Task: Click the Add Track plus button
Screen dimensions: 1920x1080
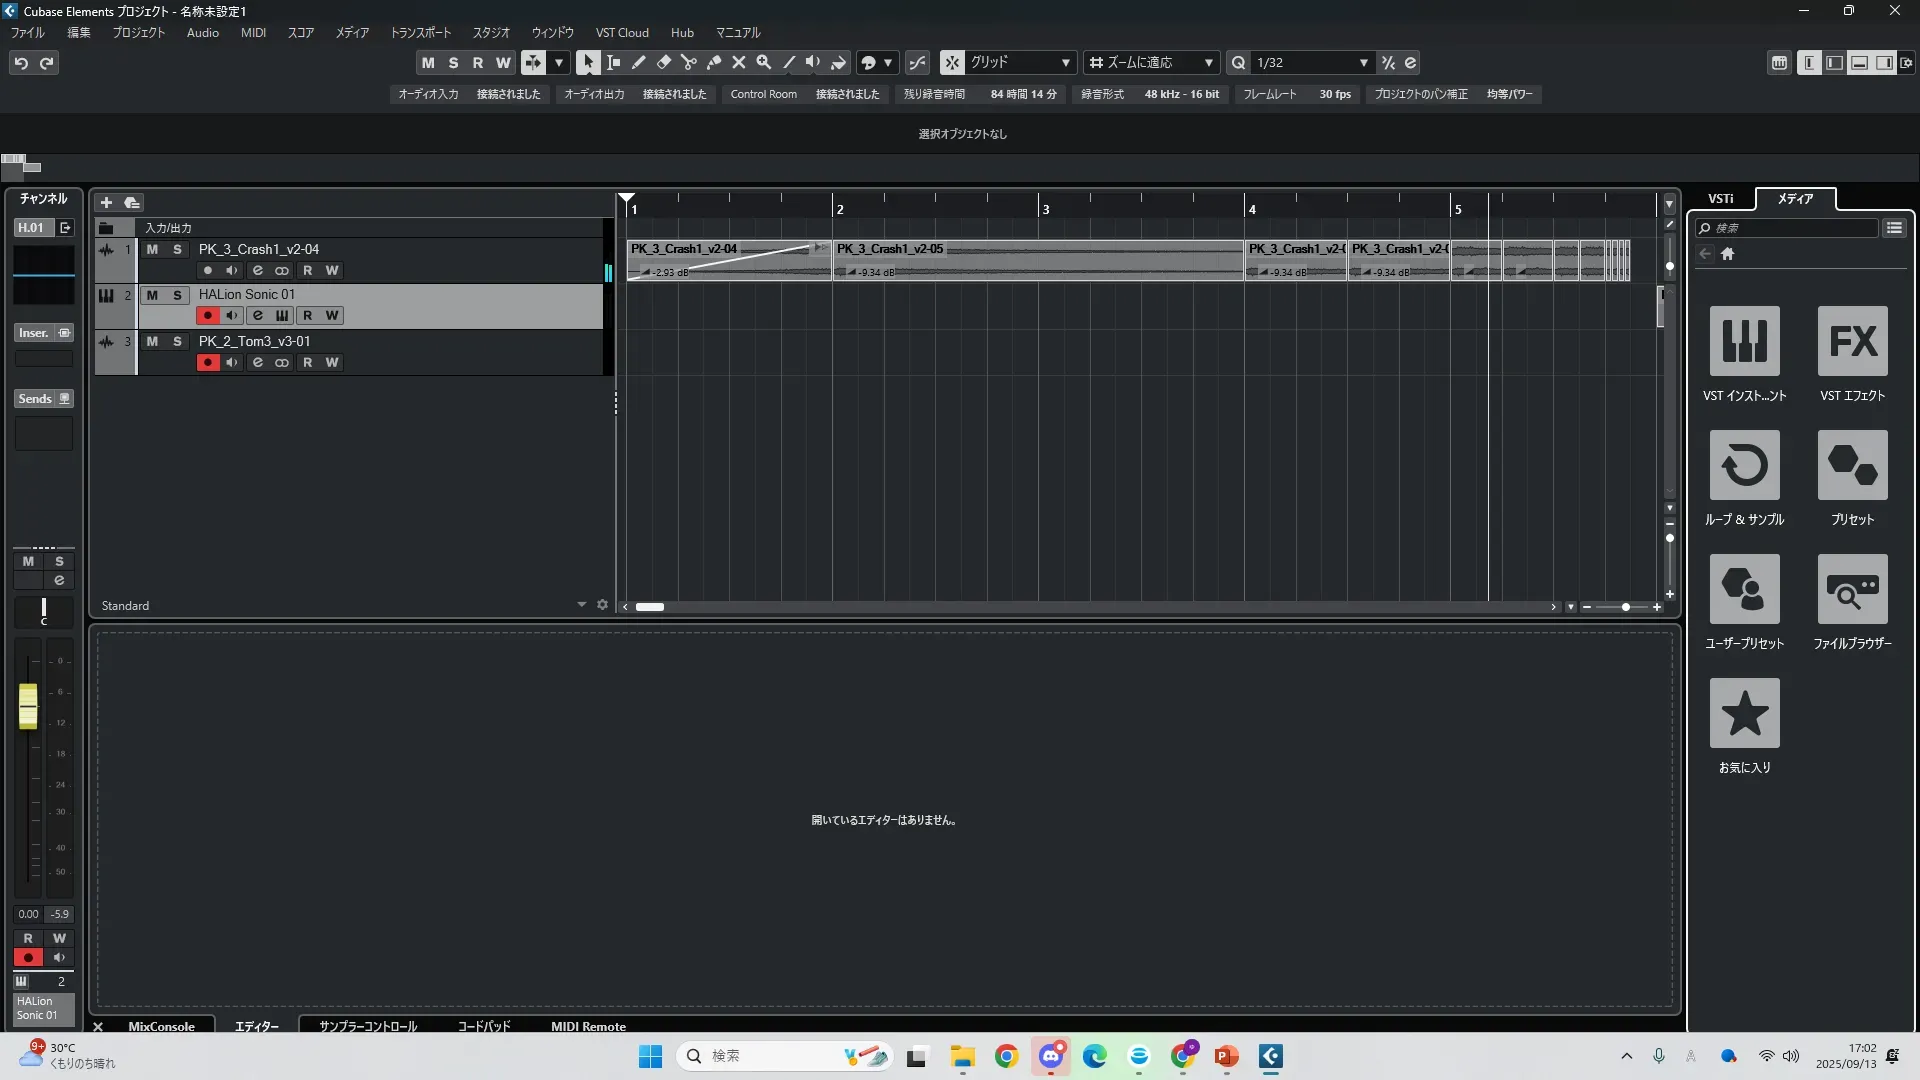Action: coord(106,202)
